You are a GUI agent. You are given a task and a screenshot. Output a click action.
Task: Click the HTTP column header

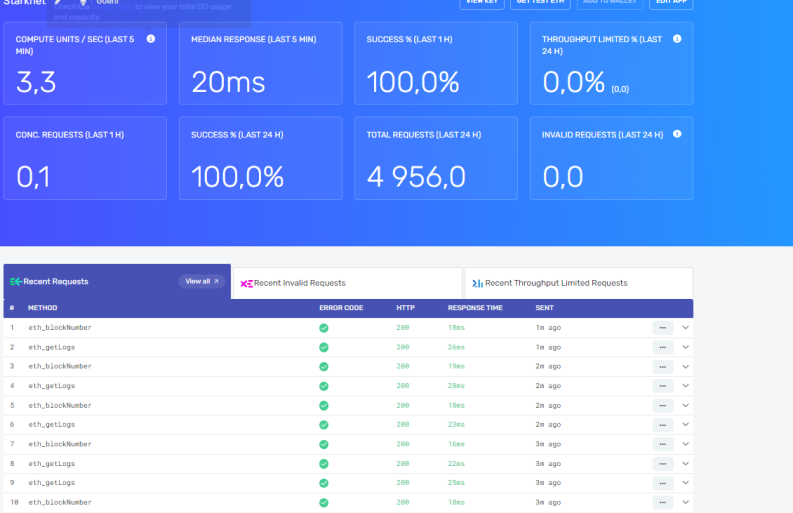(406, 308)
